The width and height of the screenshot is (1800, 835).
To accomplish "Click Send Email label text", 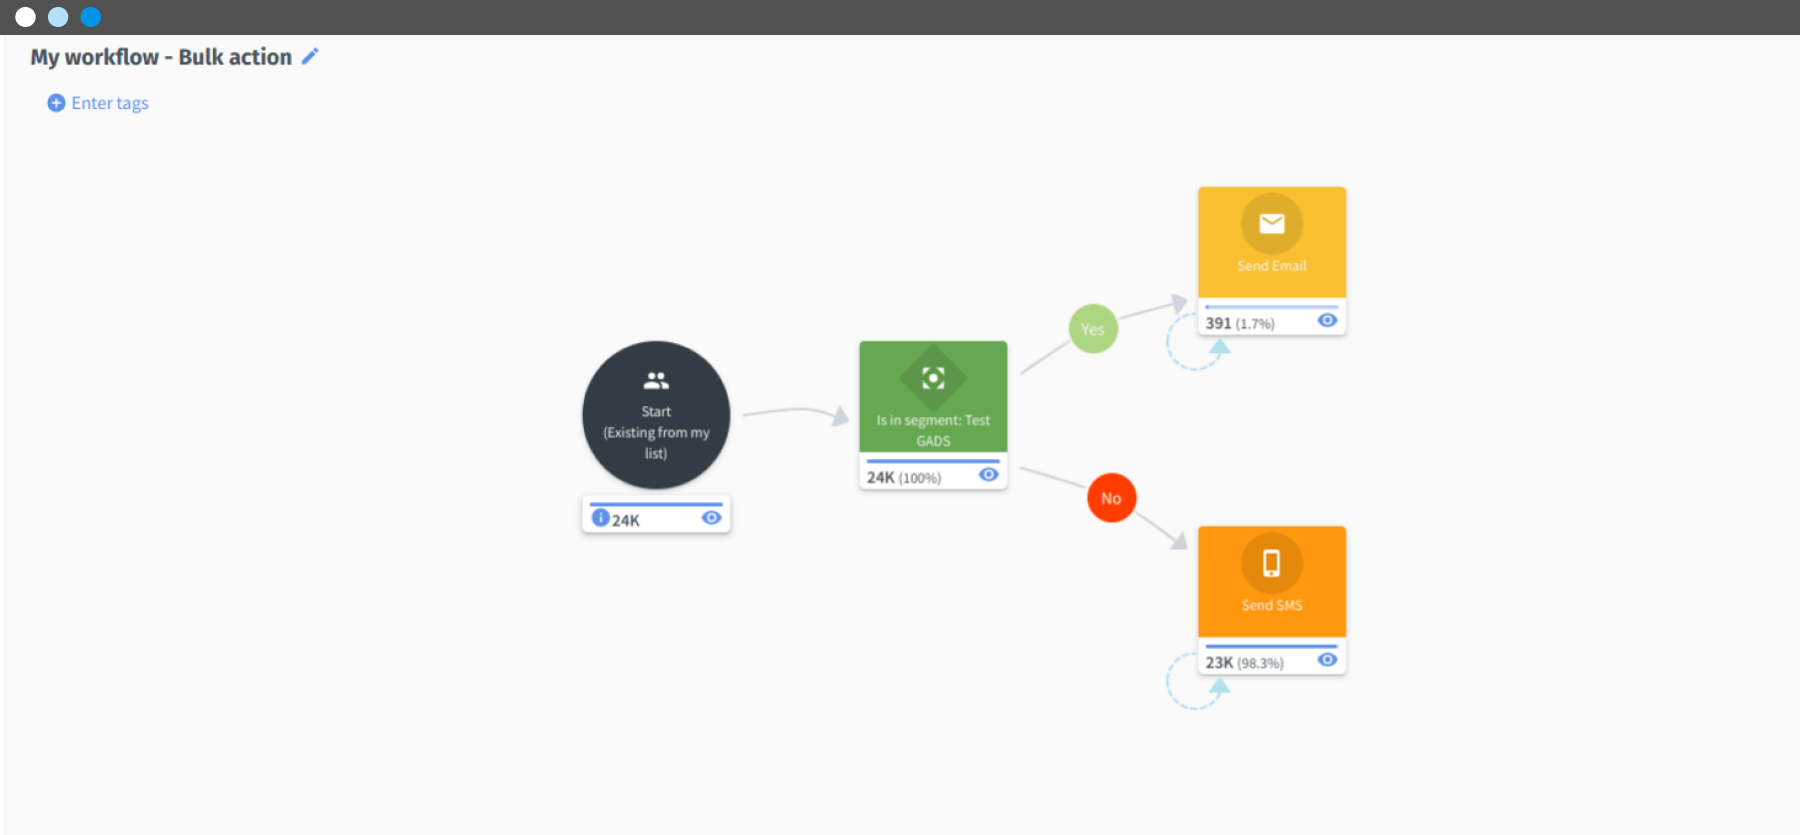I will [1272, 266].
